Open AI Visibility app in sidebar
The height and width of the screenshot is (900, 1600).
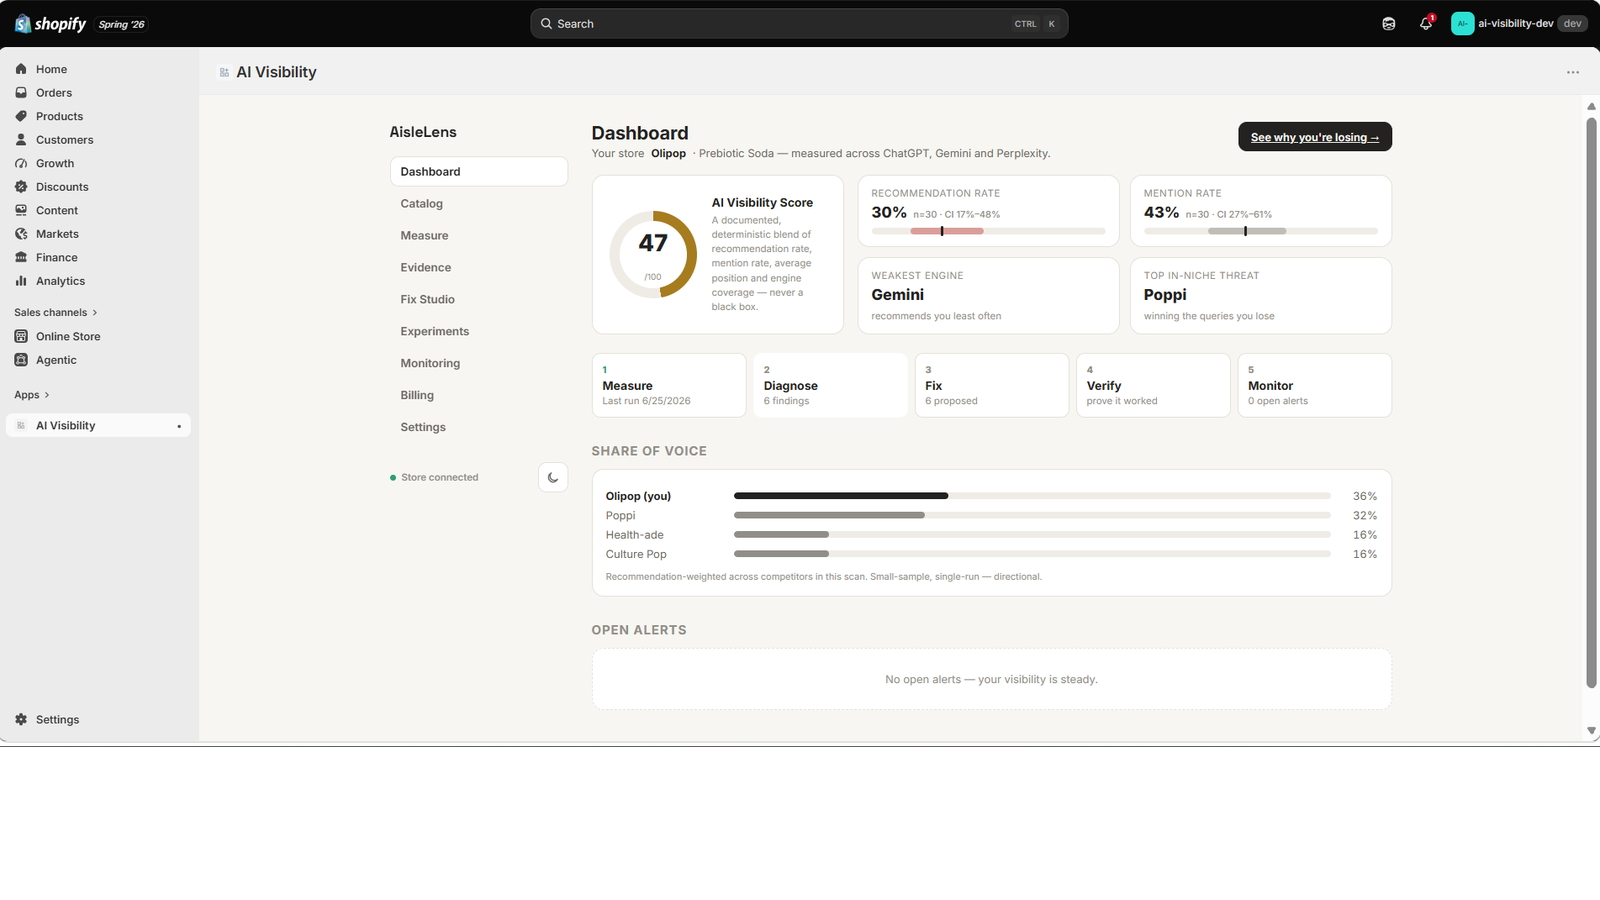[x=98, y=426]
